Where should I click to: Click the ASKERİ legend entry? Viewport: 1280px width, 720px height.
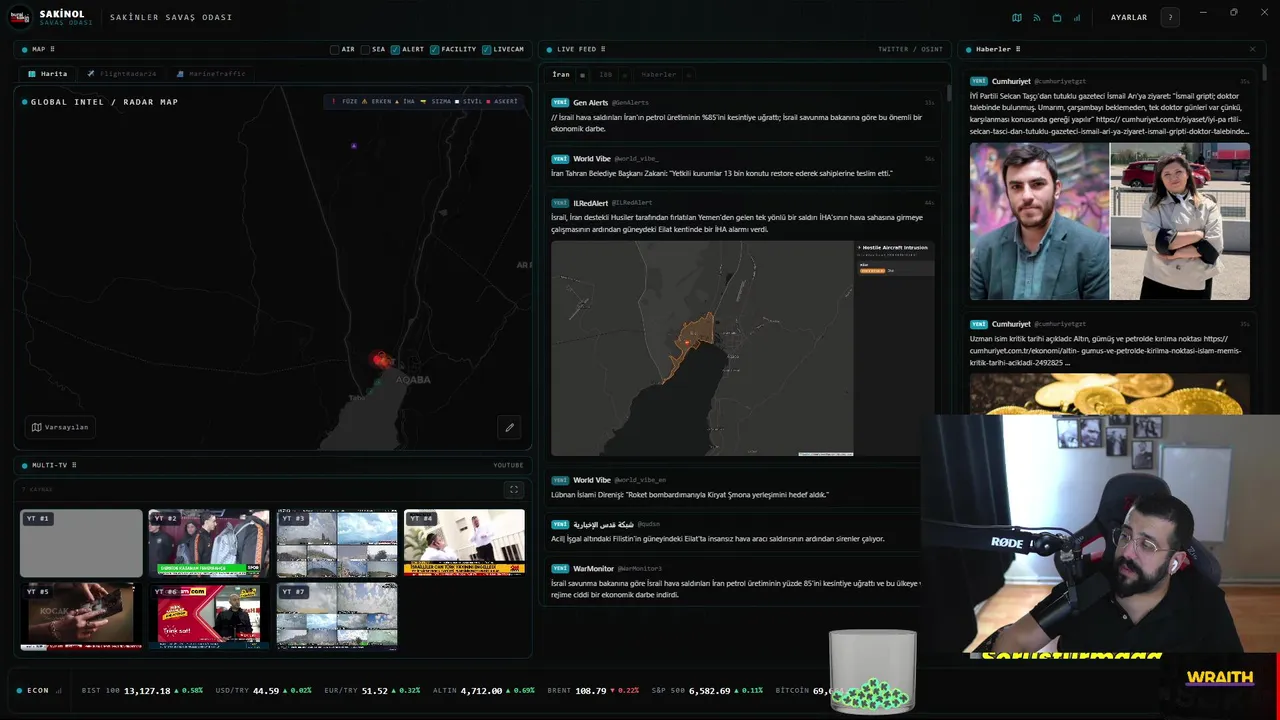coord(502,101)
